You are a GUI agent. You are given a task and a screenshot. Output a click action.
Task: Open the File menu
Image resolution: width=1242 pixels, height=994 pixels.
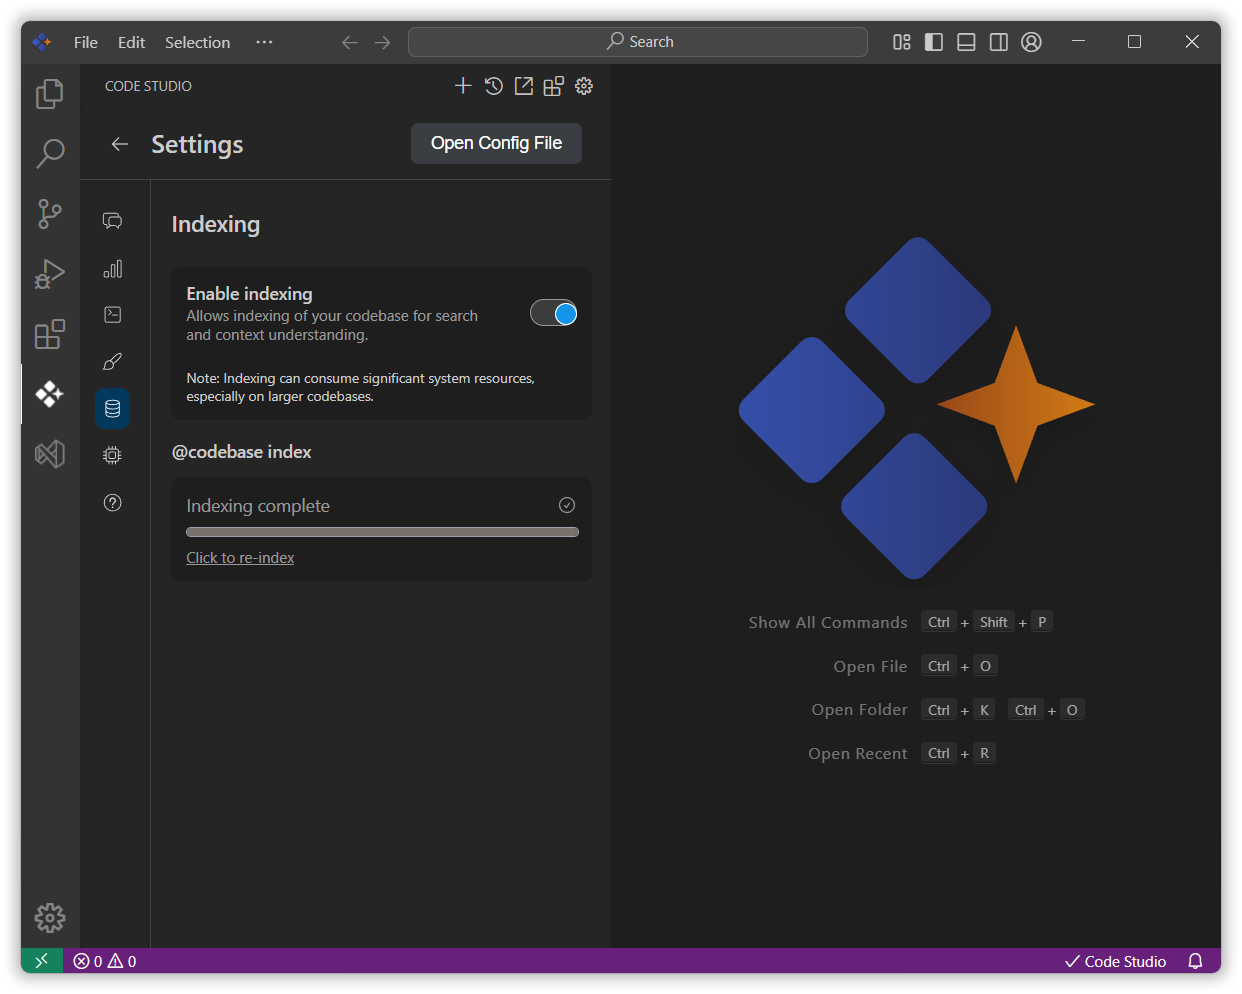pos(86,42)
